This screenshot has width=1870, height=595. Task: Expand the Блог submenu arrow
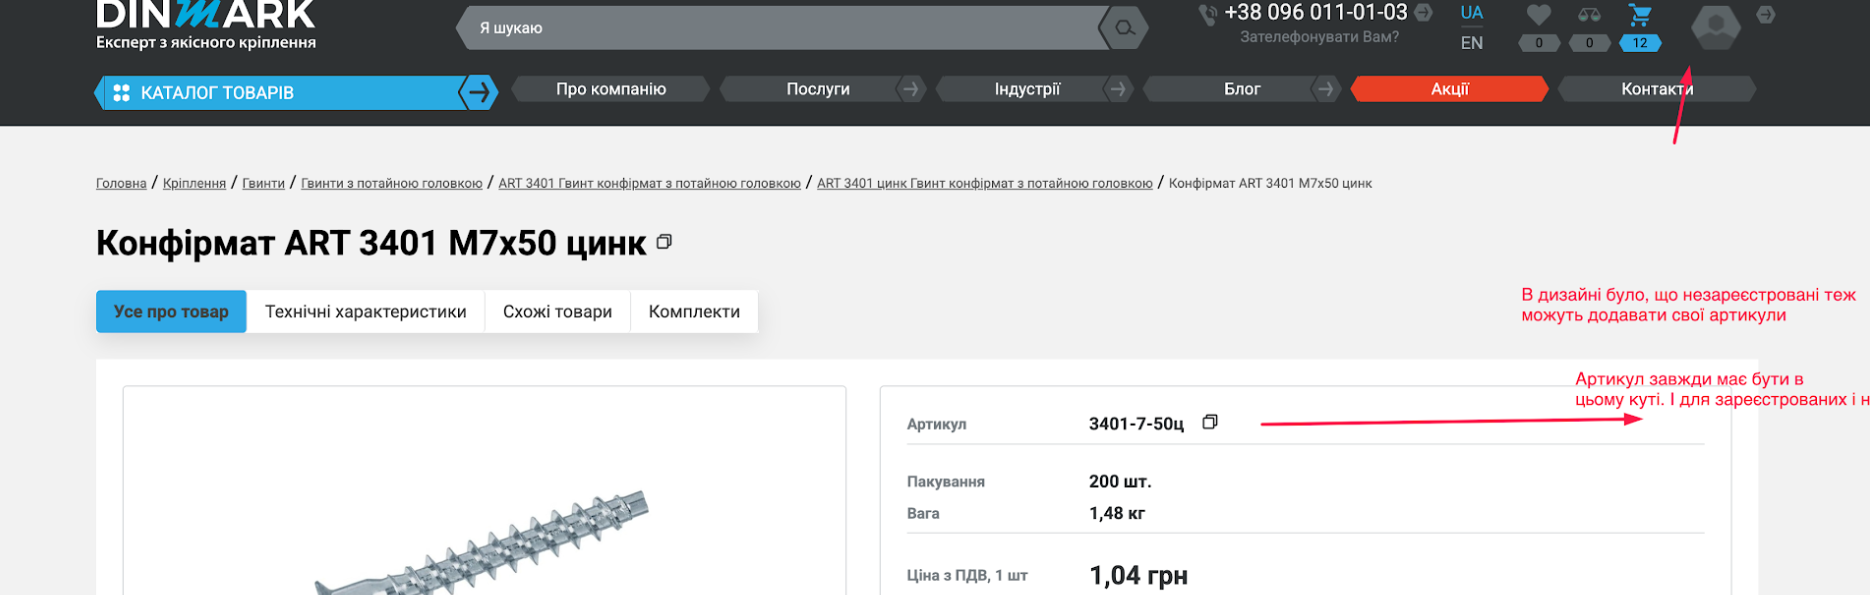point(1326,89)
